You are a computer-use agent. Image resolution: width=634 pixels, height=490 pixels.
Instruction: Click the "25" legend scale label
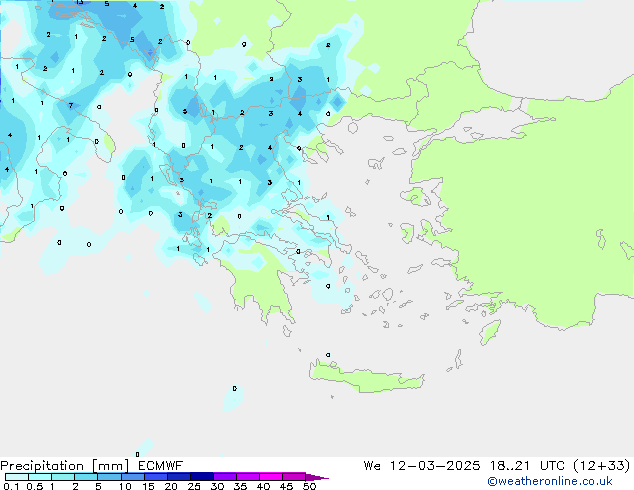194,486
